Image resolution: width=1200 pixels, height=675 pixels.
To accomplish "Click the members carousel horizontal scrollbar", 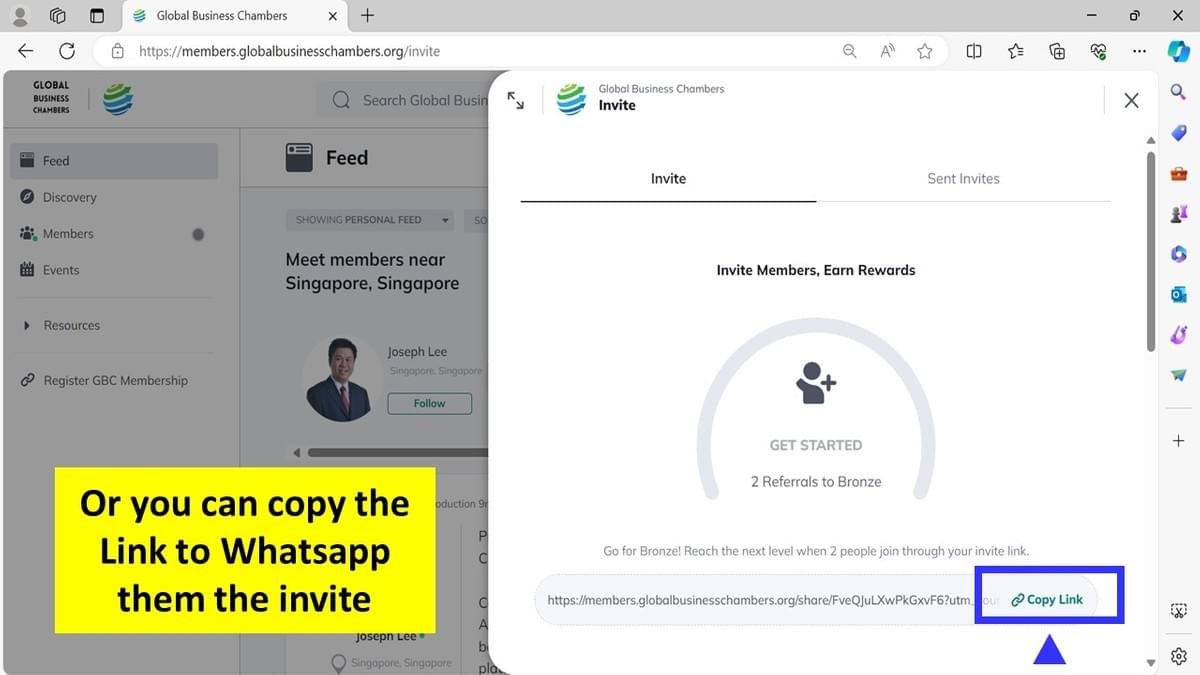I will [397, 453].
